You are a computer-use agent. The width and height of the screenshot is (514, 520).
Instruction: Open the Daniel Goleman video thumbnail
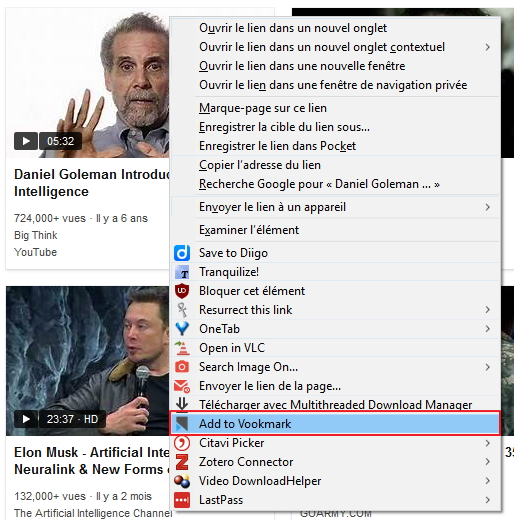pos(87,83)
